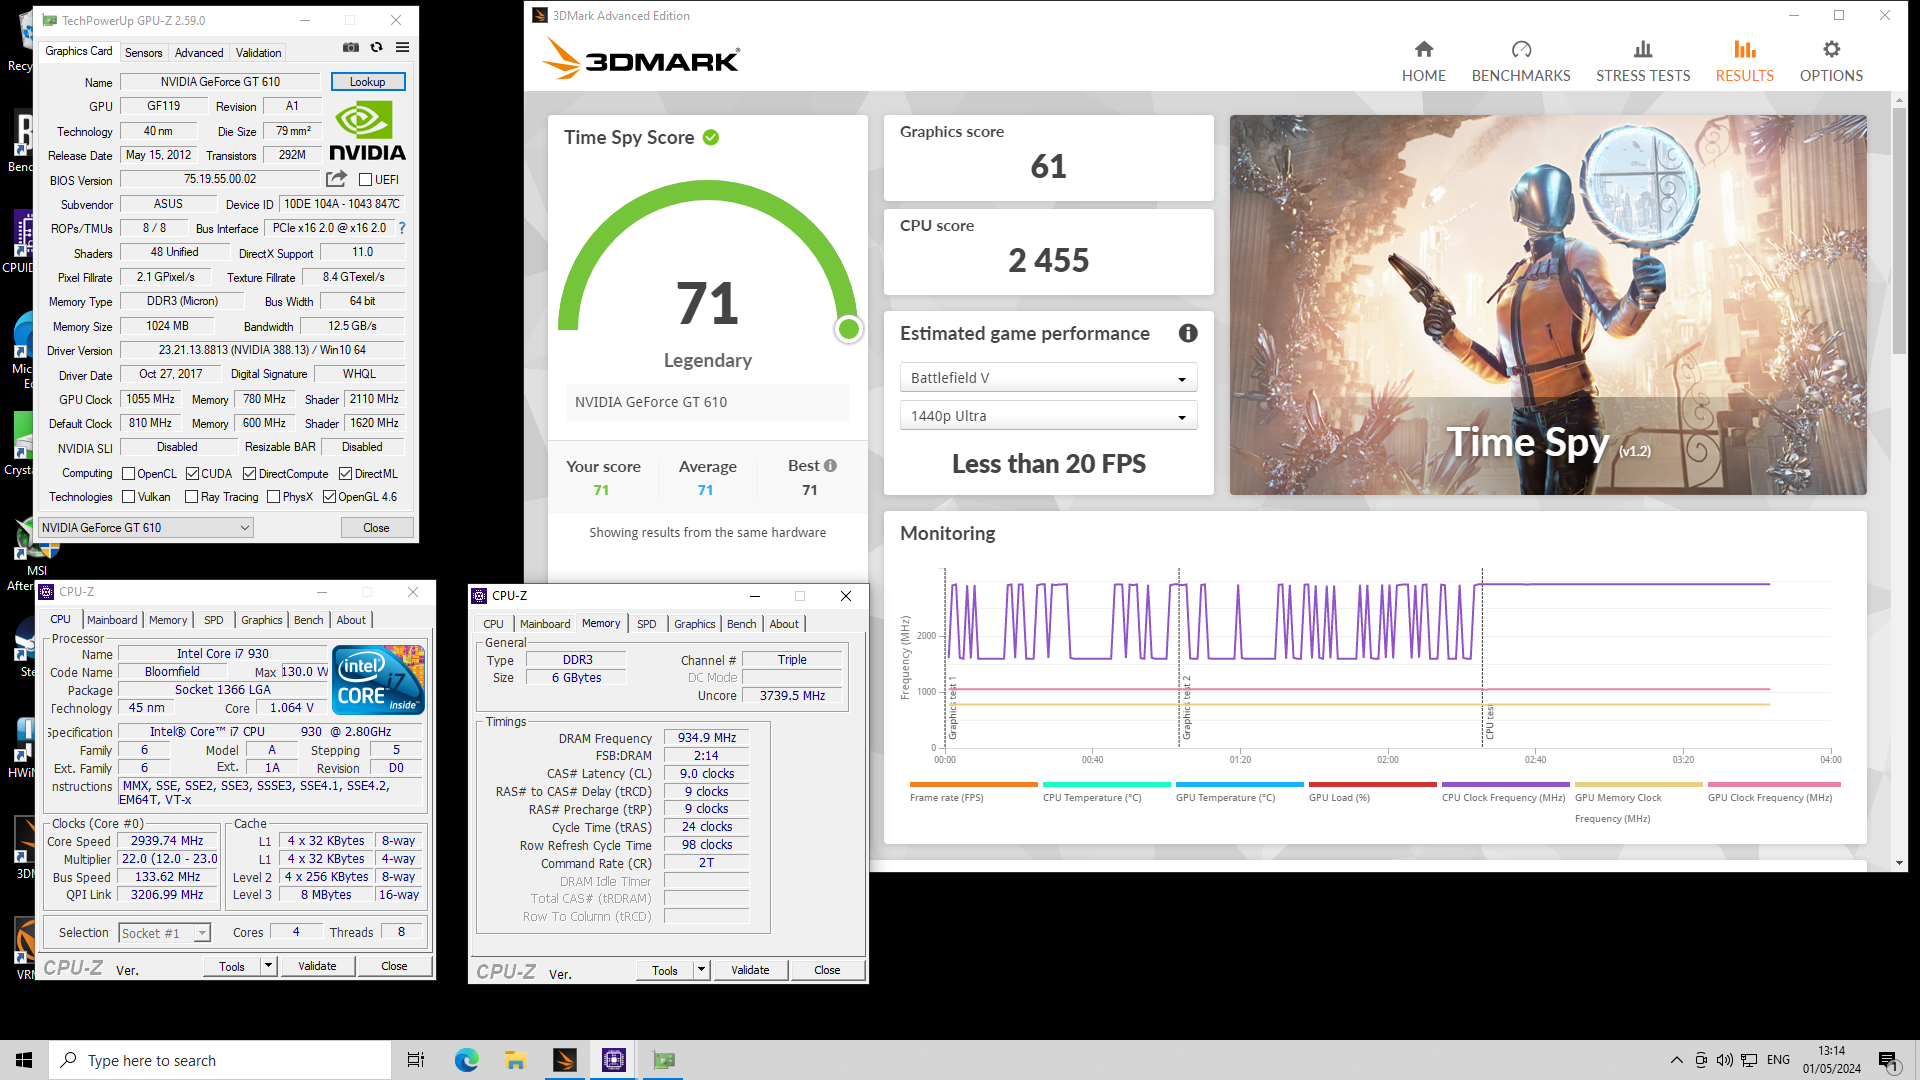Screen dimensions: 1920x1080
Task: Open the Mainboard tab in left CPU-Z
Action: (x=112, y=620)
